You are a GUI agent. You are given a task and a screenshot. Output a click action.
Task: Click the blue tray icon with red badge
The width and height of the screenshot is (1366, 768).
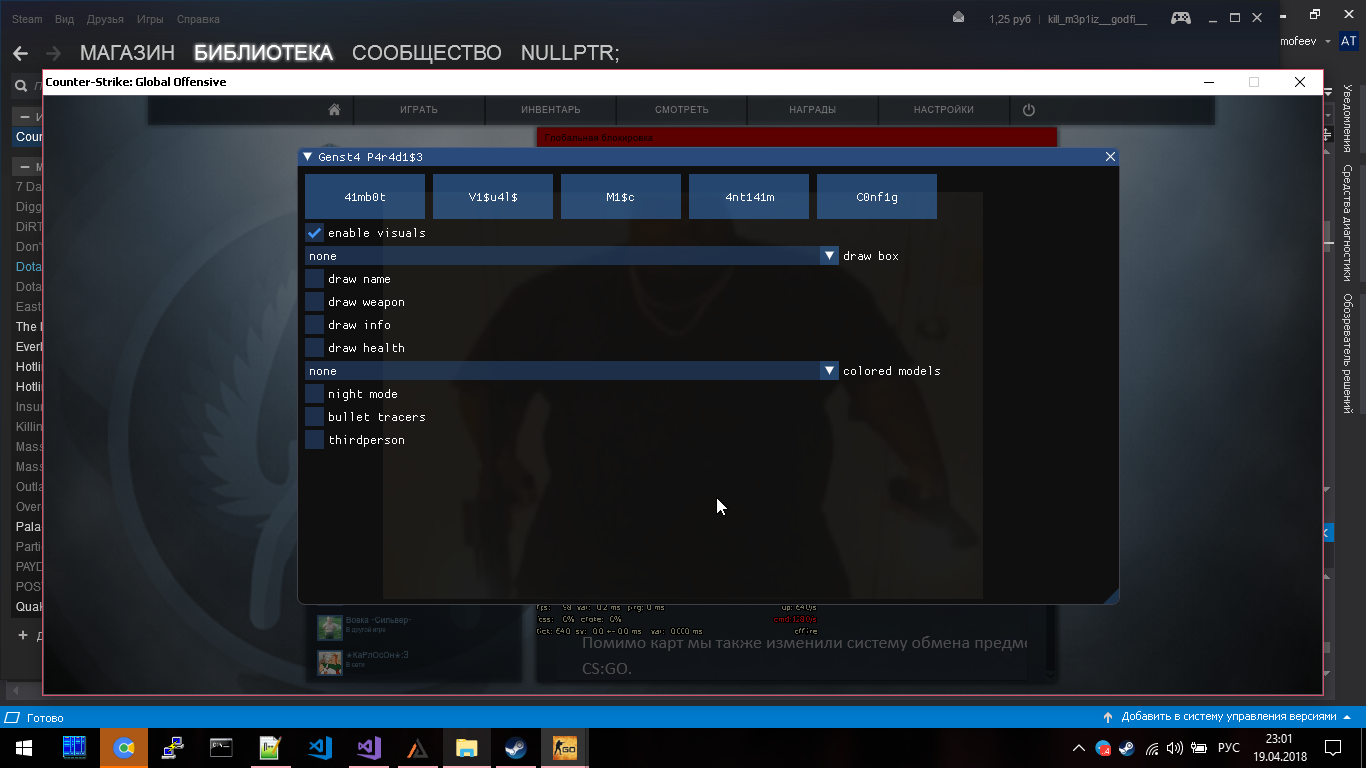pos(1103,748)
